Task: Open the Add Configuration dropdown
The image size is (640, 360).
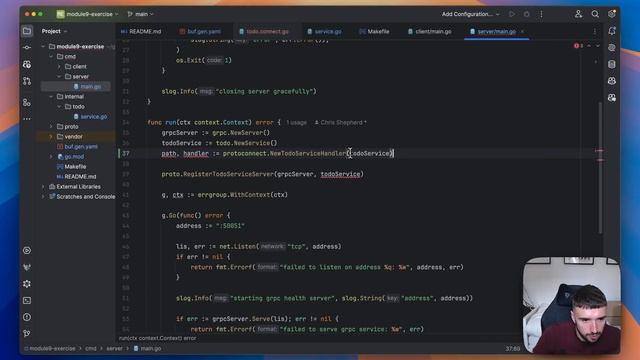Action: (x=470, y=14)
